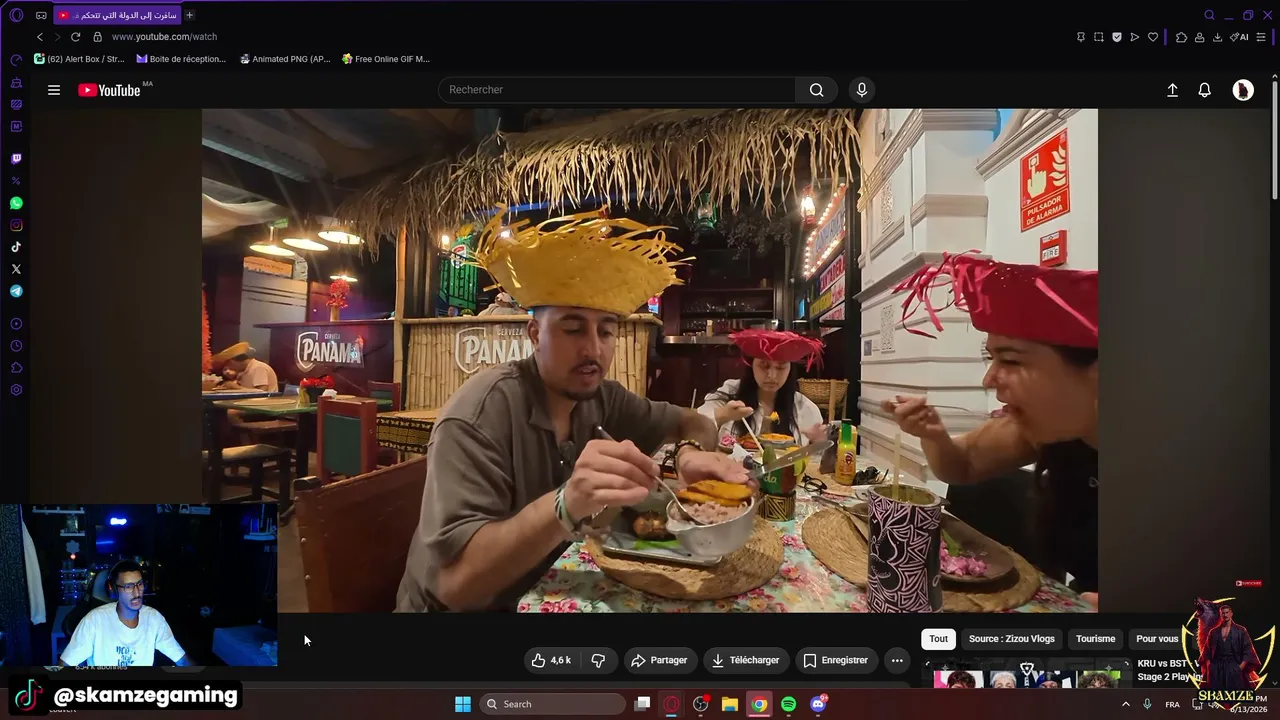Select the Tout filter chip

(938, 639)
